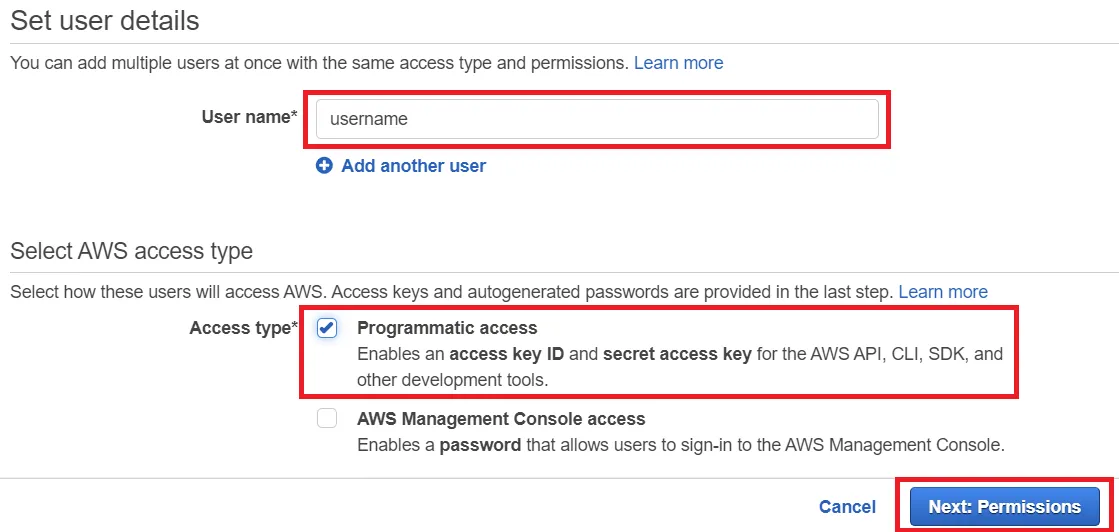Click the Select AWS access type heading
This screenshot has height=532, width=1119.
coord(132,251)
